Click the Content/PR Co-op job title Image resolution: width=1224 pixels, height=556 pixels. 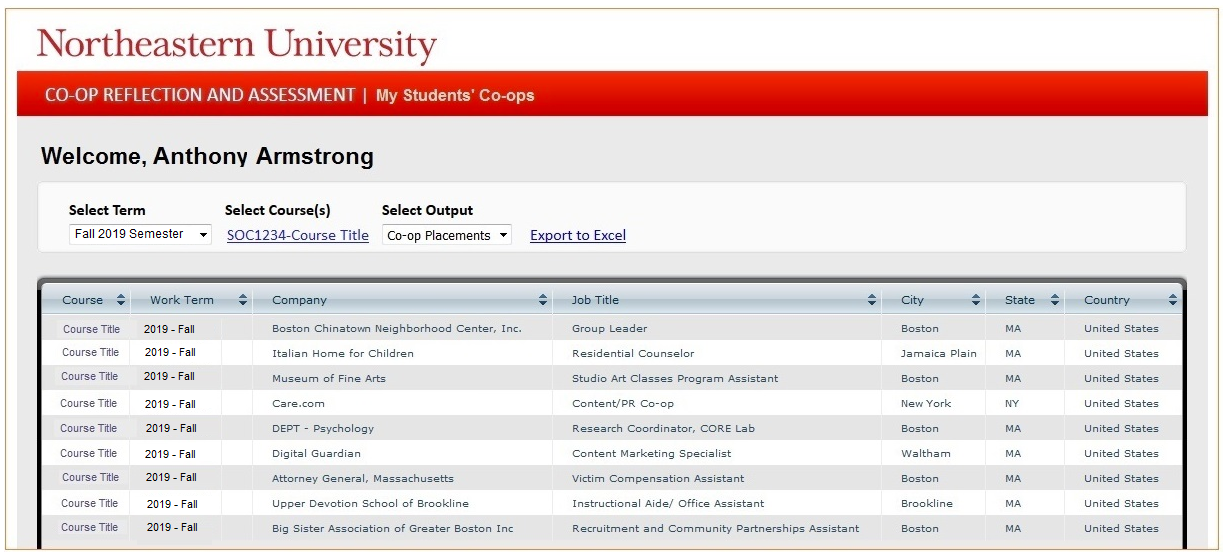(x=623, y=403)
